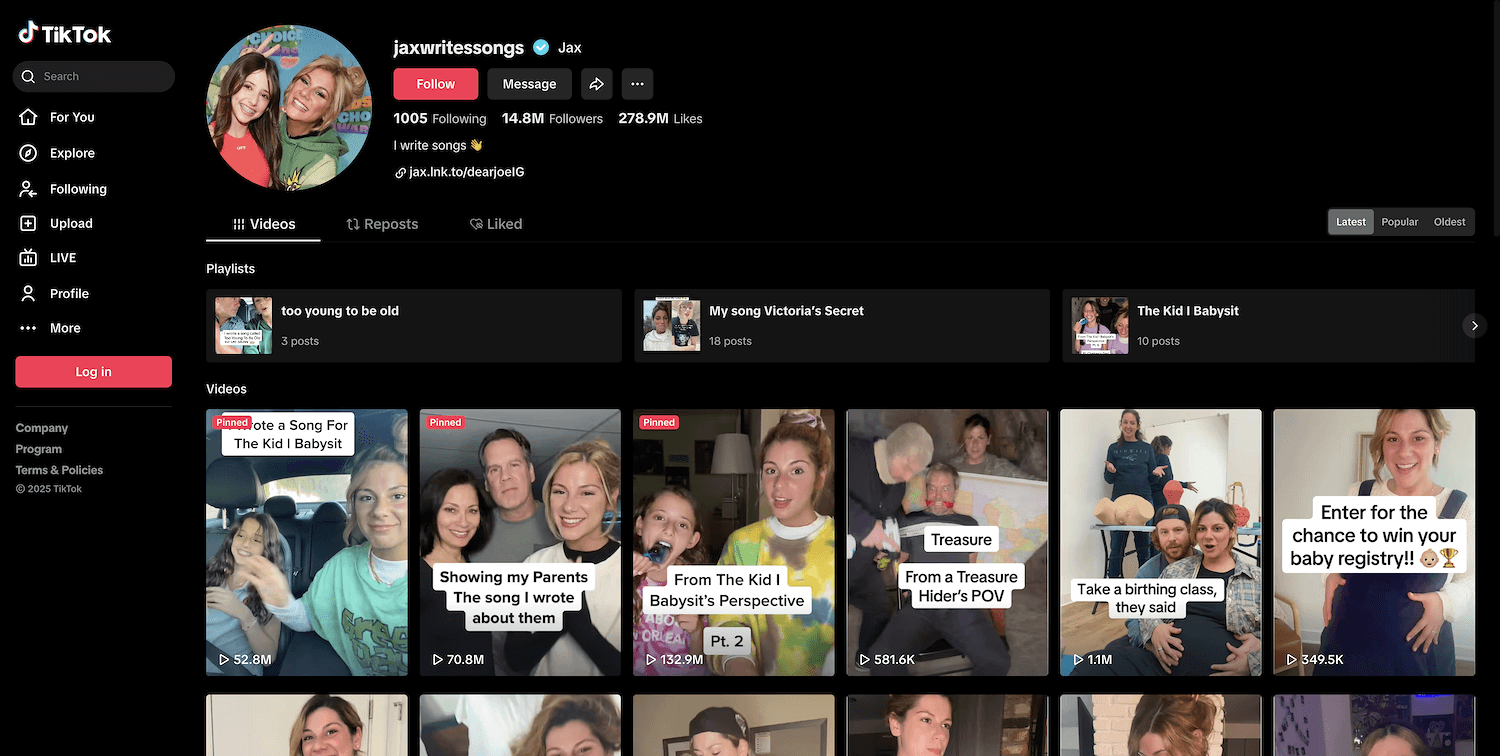1500x756 pixels.
Task: Switch to the Reposts tab
Action: pos(382,224)
